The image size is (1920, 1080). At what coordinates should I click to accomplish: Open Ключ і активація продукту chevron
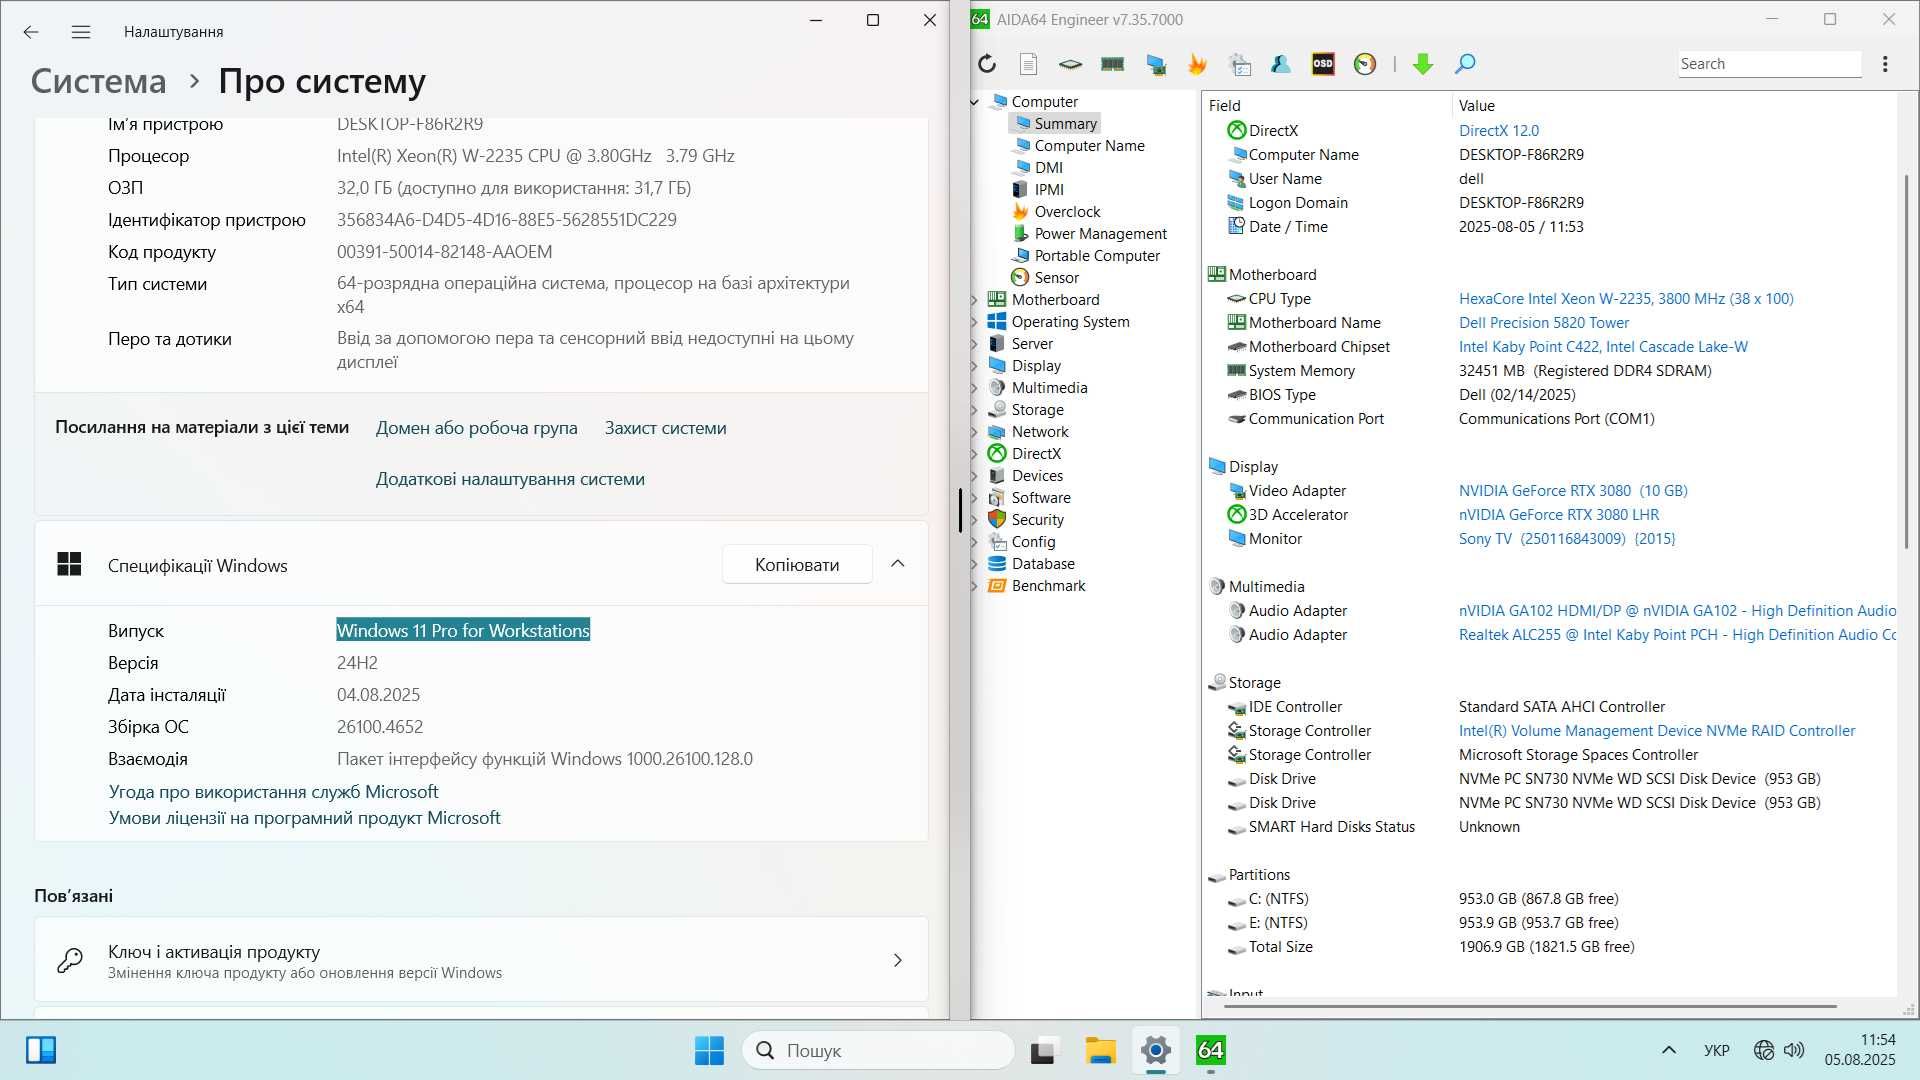click(x=898, y=960)
